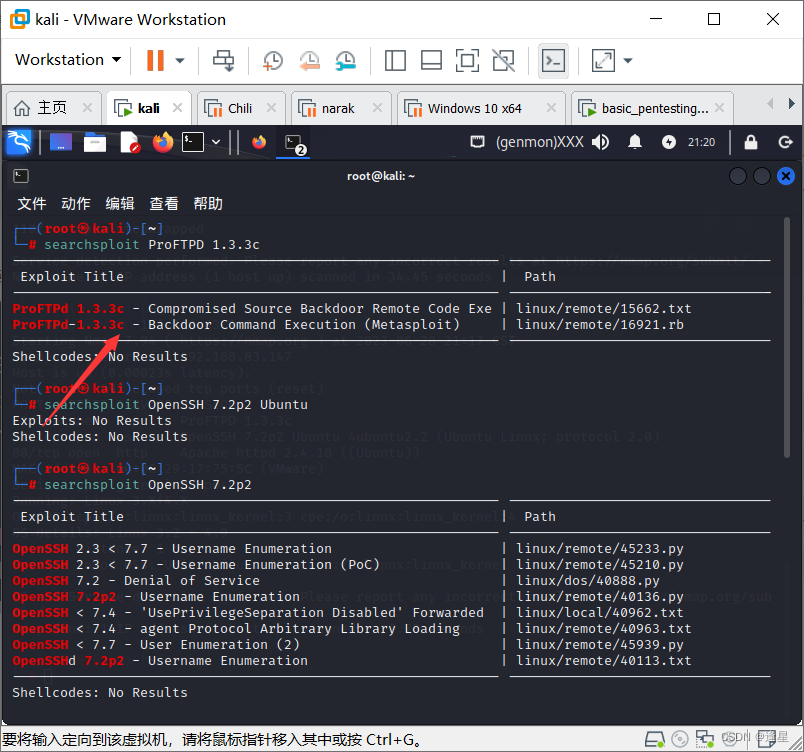Toggle the library sidebar view icon
The width and height of the screenshot is (804, 752).
(x=395, y=60)
